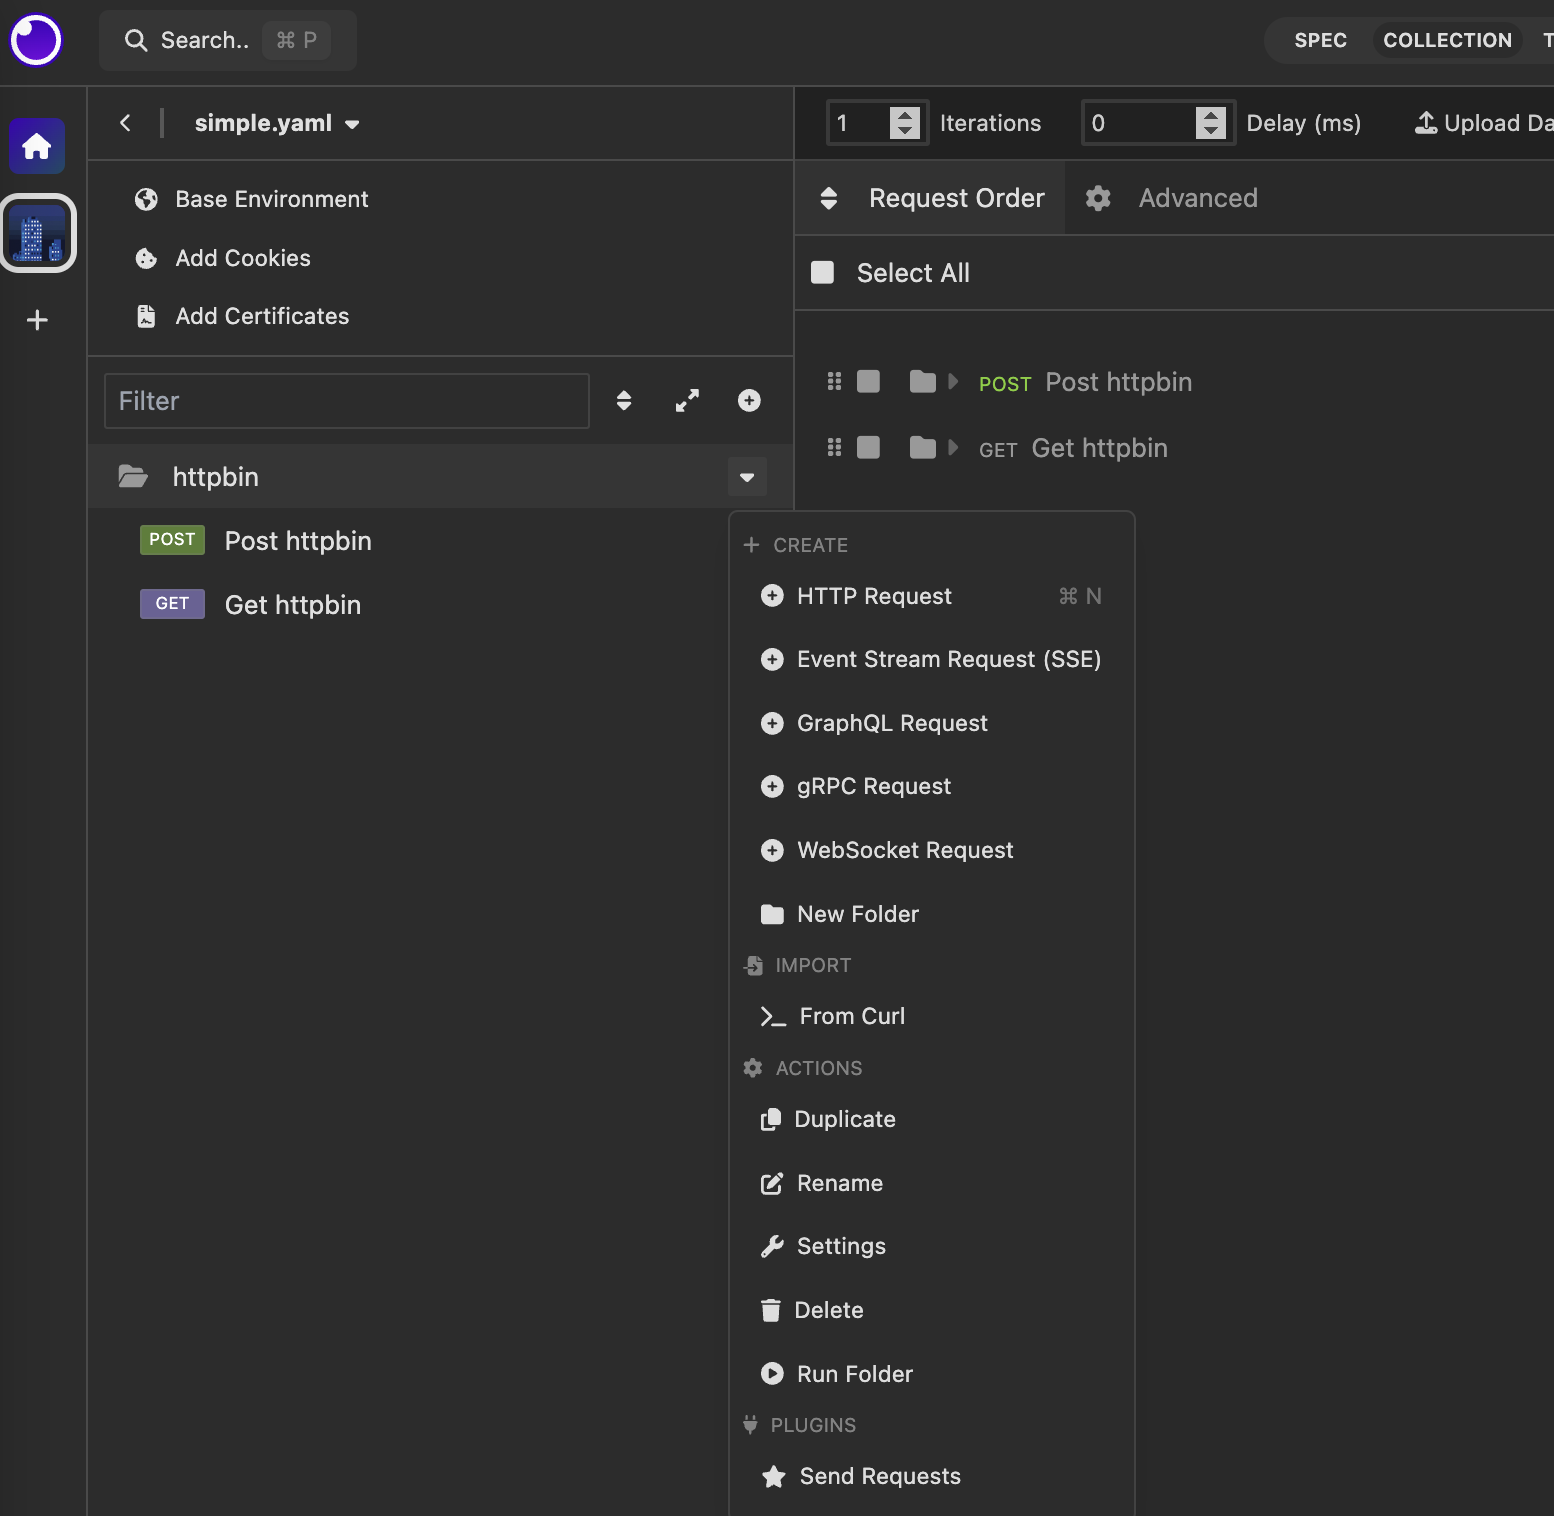1554x1516 pixels.
Task: Choose Event Stream Request (SSE)
Action: tap(932, 659)
